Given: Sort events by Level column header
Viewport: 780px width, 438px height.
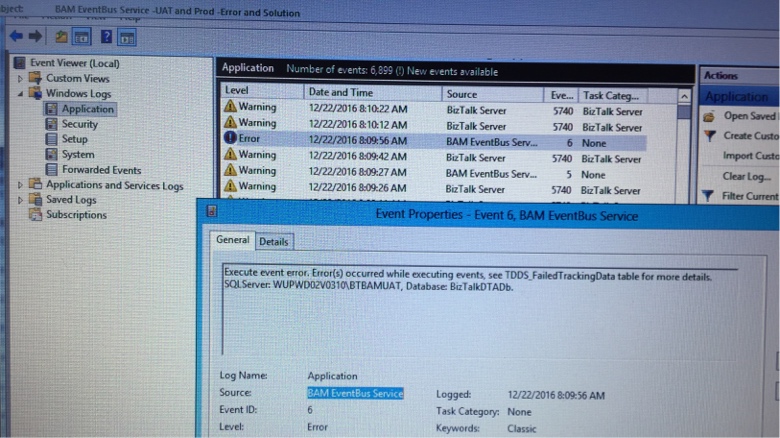Looking at the screenshot, I should pyautogui.click(x=262, y=91).
